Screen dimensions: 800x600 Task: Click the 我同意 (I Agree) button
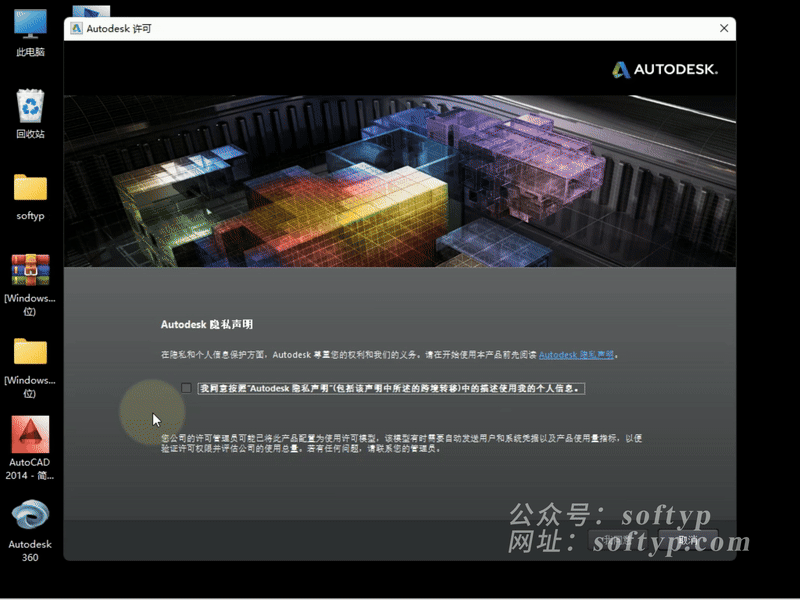point(617,540)
